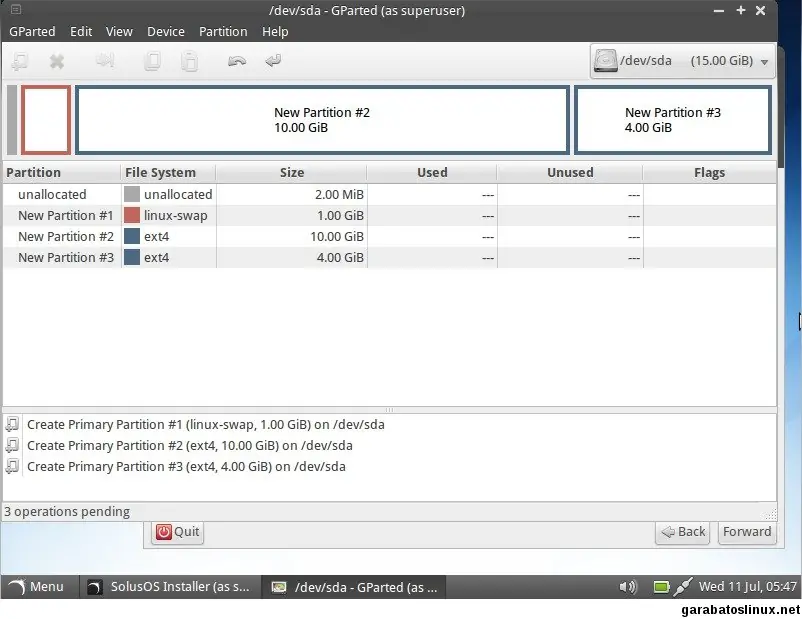Click the blue ext4 swatch for Partition #3

[x=132, y=257]
